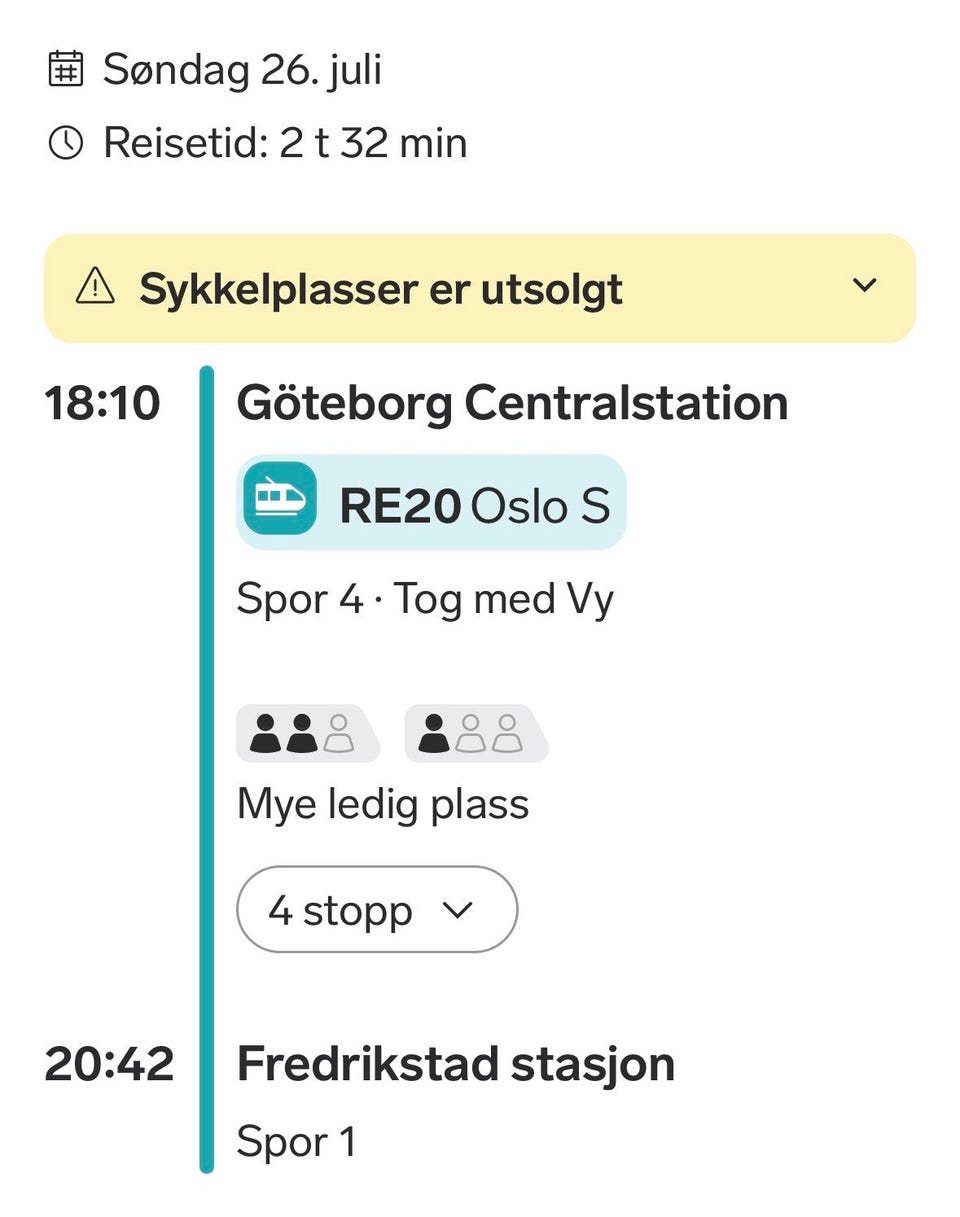
Task: Click the Mye ledig plass label
Action: (x=383, y=804)
